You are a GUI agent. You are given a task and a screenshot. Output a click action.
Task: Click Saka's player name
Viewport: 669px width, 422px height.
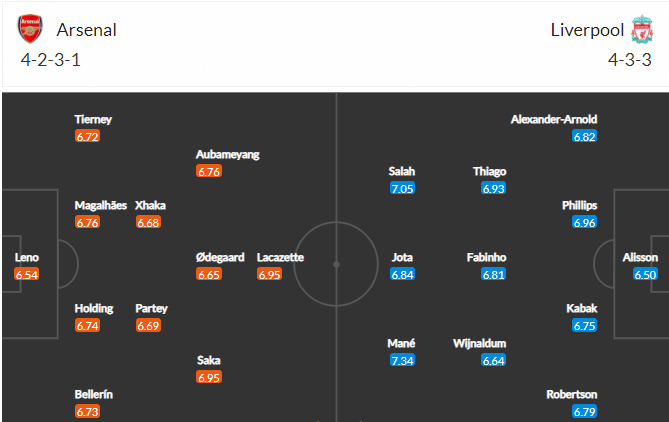click(x=209, y=361)
